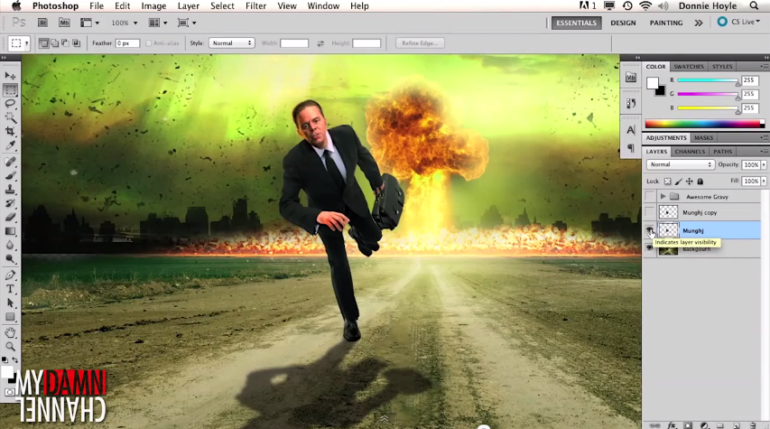The image size is (770, 429).
Task: Open the Arrange Documents dropdown
Action: [x=158, y=23]
